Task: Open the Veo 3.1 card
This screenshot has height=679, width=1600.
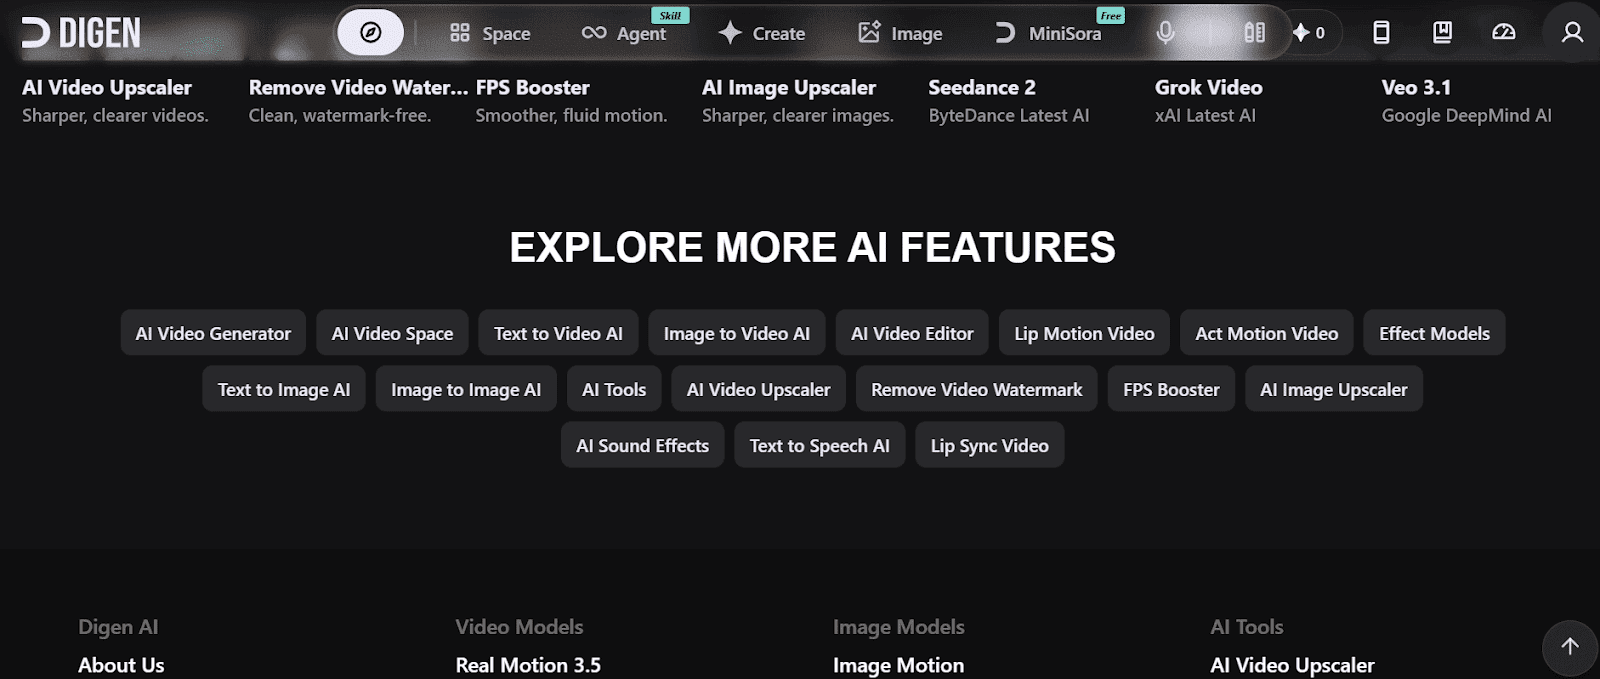Action: (x=1466, y=101)
